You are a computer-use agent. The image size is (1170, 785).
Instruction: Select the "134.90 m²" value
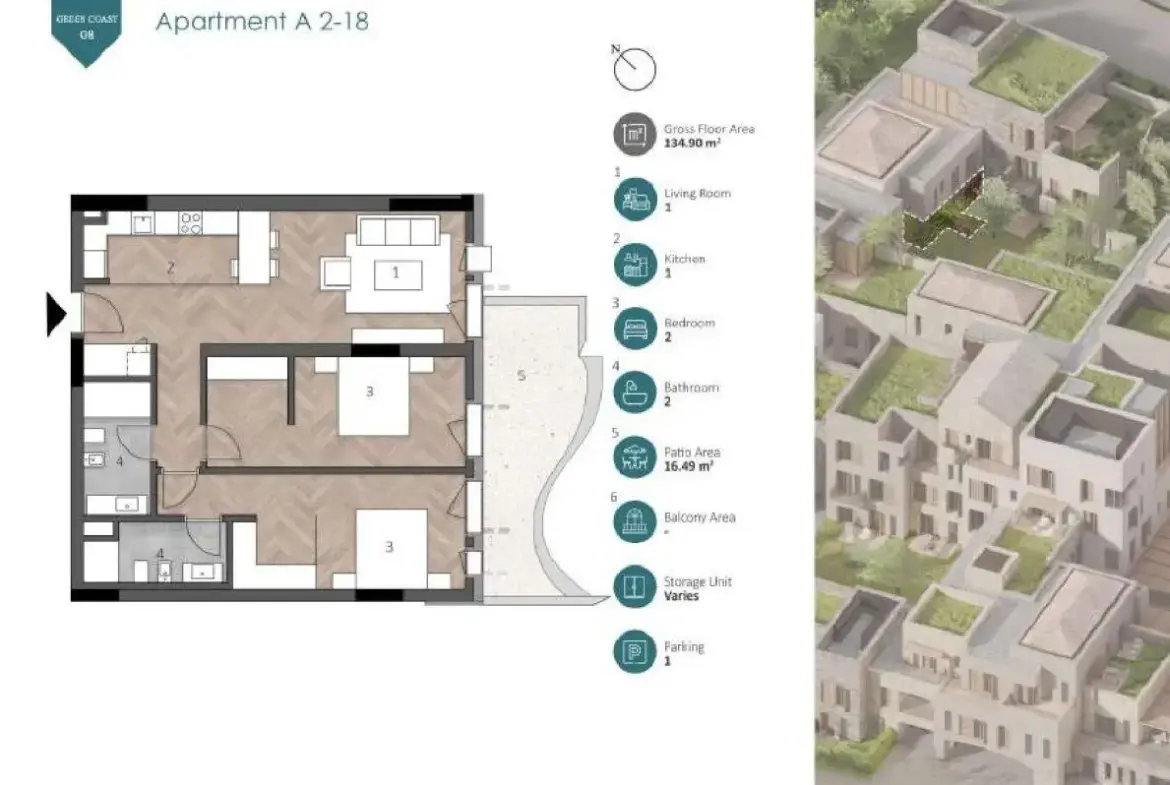pos(692,143)
